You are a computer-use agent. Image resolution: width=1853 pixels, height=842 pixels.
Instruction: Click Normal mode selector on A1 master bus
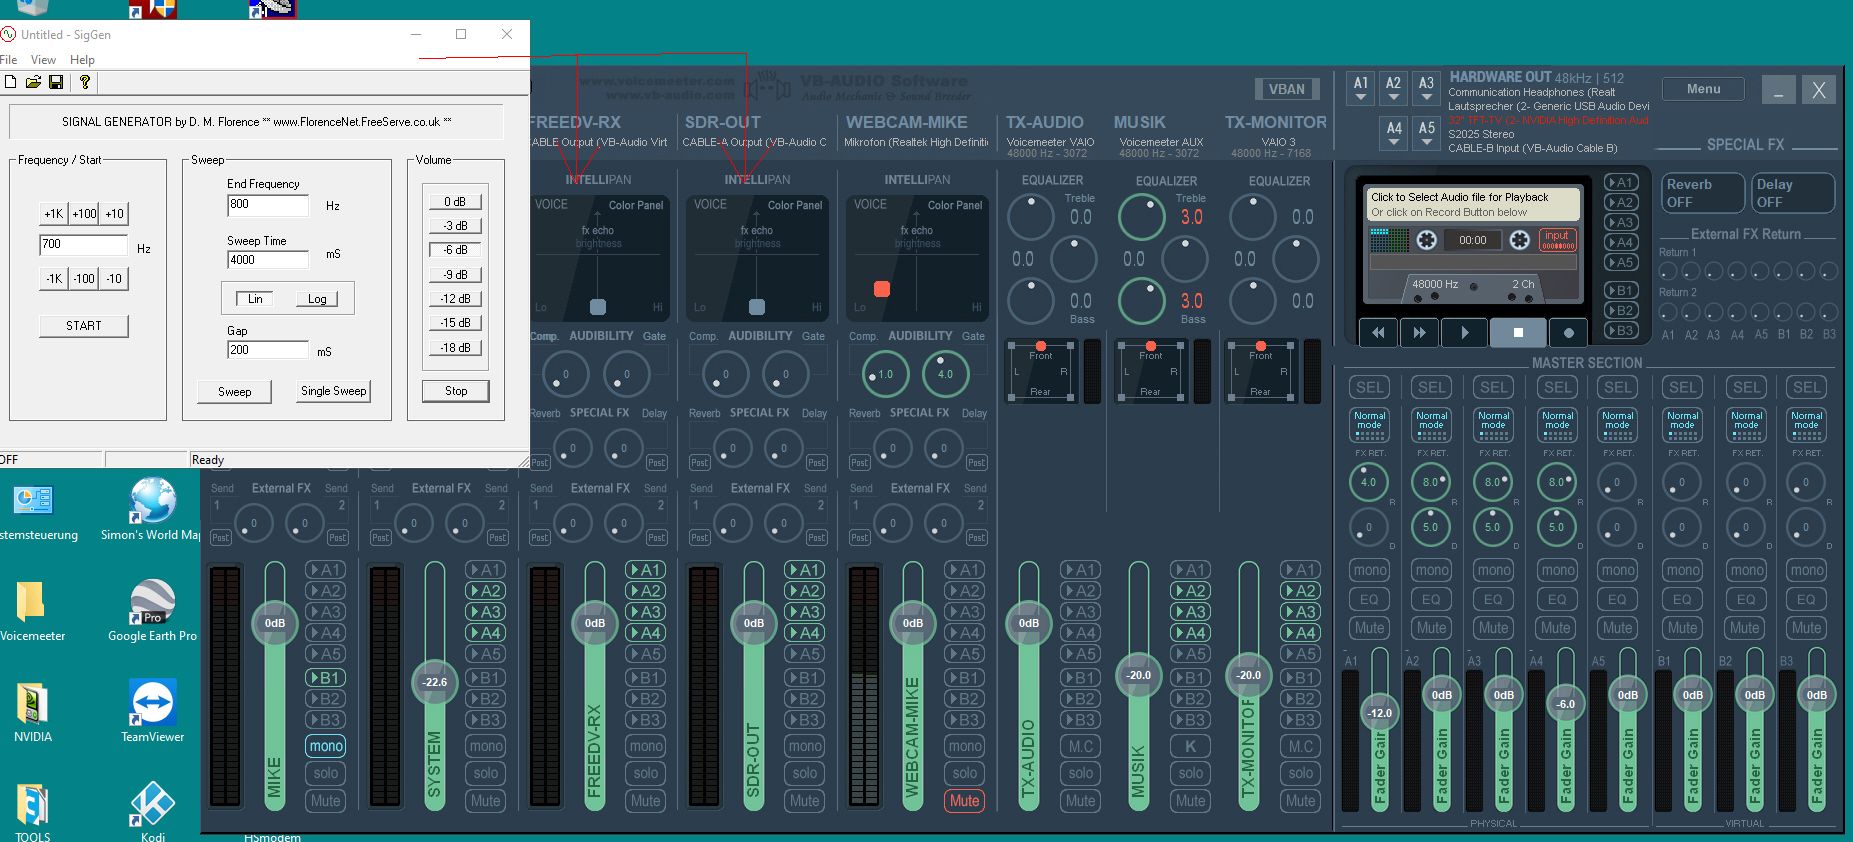coord(1369,424)
